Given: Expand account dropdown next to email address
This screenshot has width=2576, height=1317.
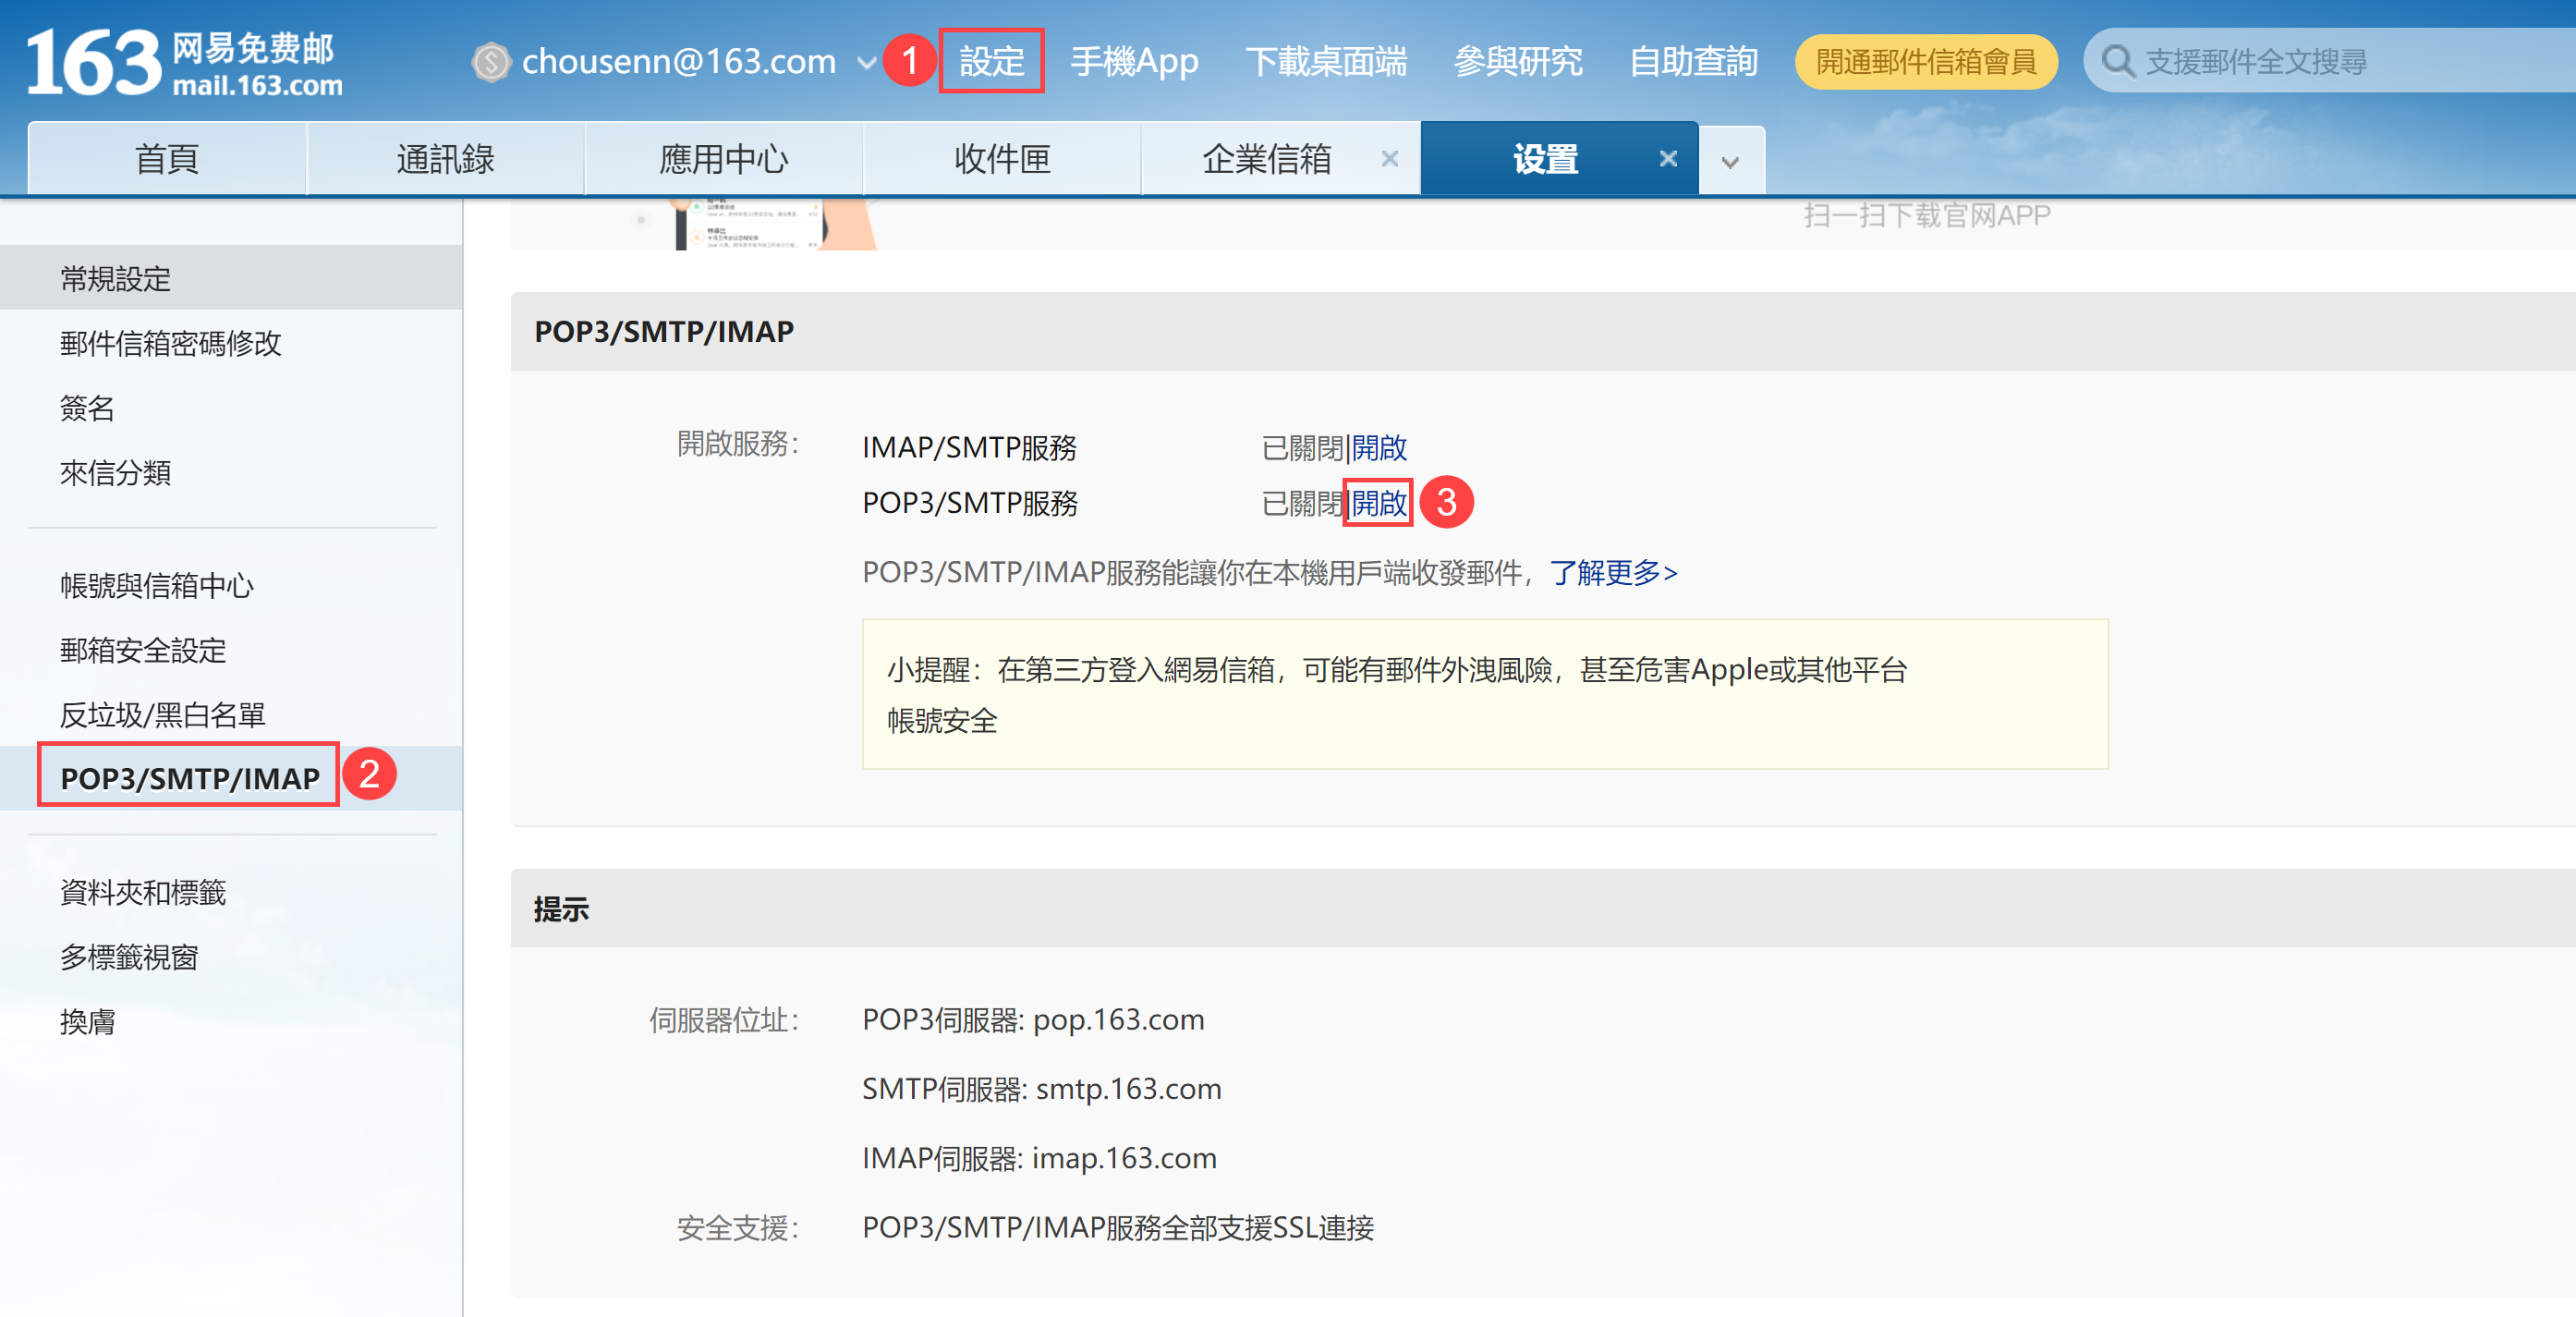Looking at the screenshot, I should tap(866, 62).
